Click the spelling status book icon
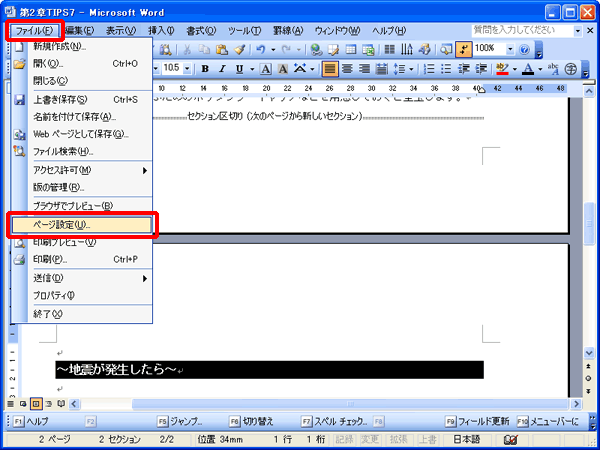 [510, 440]
